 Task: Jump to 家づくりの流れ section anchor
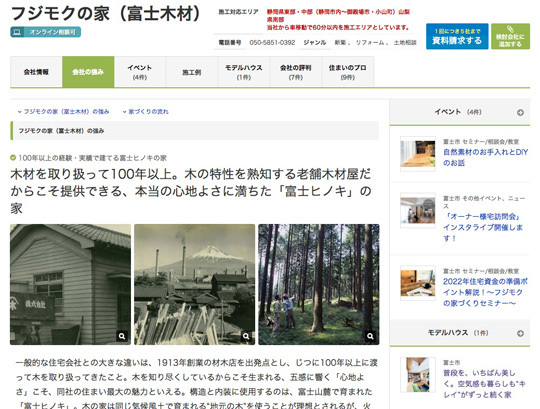146,112
